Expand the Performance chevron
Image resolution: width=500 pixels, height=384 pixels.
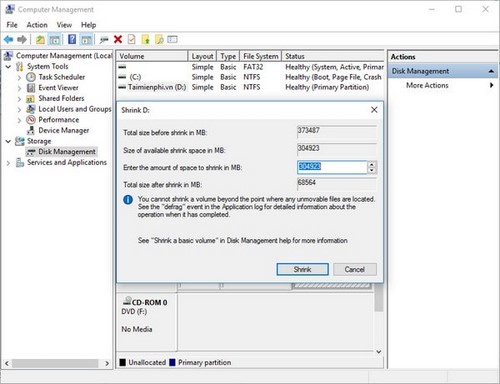[19, 120]
